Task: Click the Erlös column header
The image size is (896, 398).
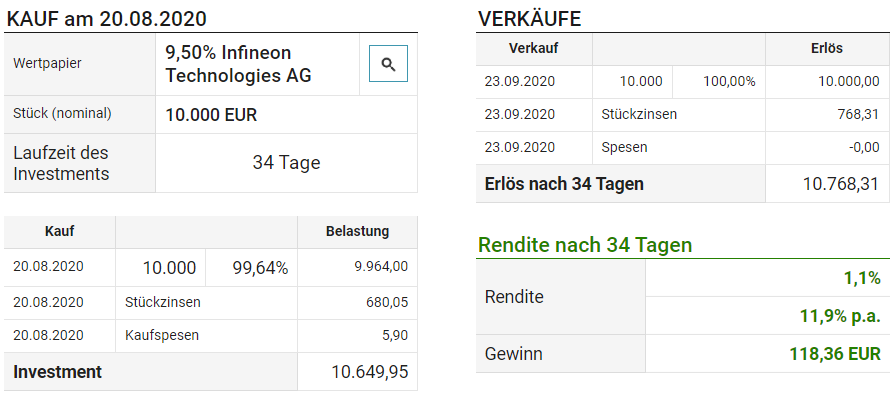Action: click(x=827, y=49)
